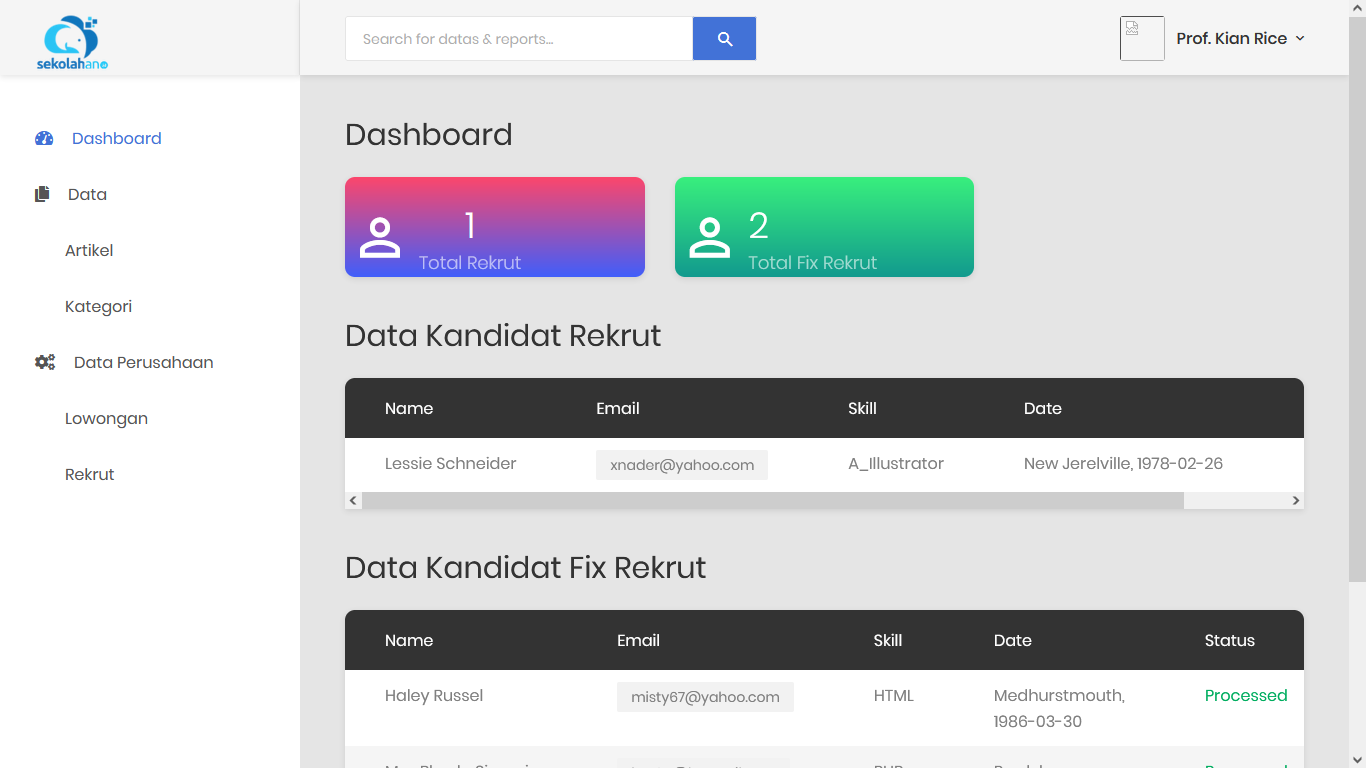Click the page scrollbar down arrow

pyautogui.click(x=1357, y=759)
